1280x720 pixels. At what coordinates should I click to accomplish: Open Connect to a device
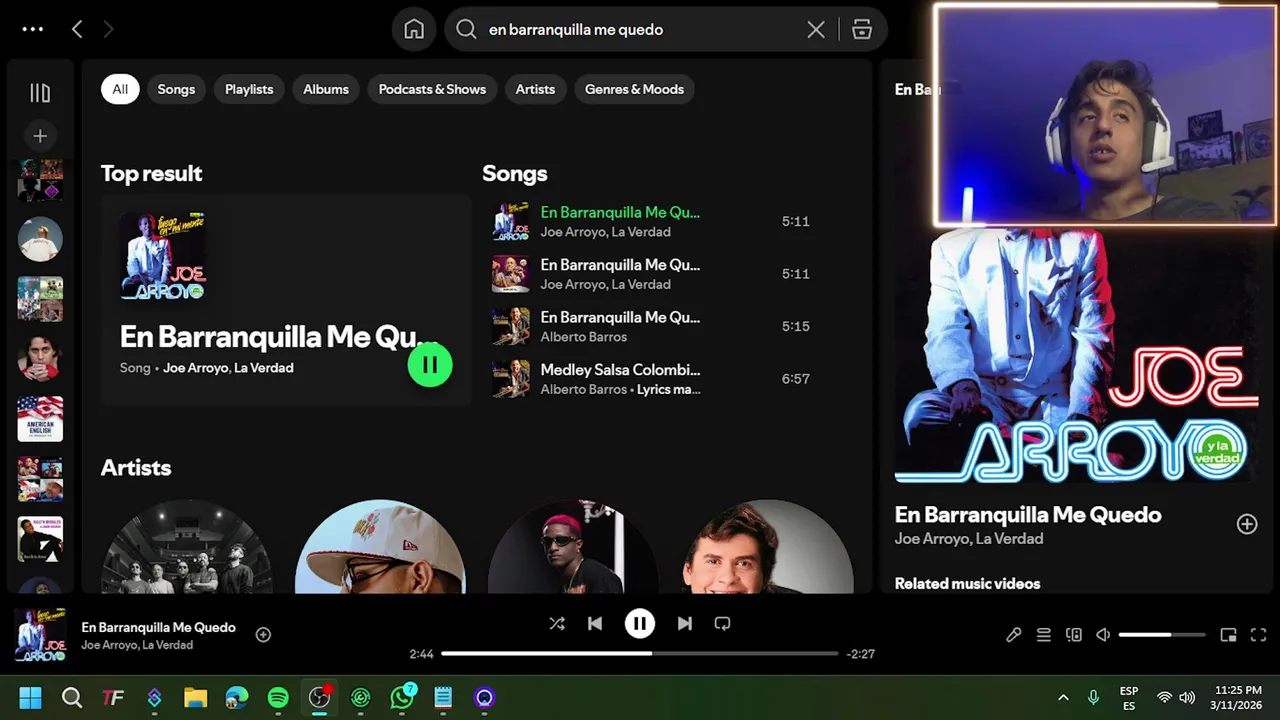(x=1073, y=635)
